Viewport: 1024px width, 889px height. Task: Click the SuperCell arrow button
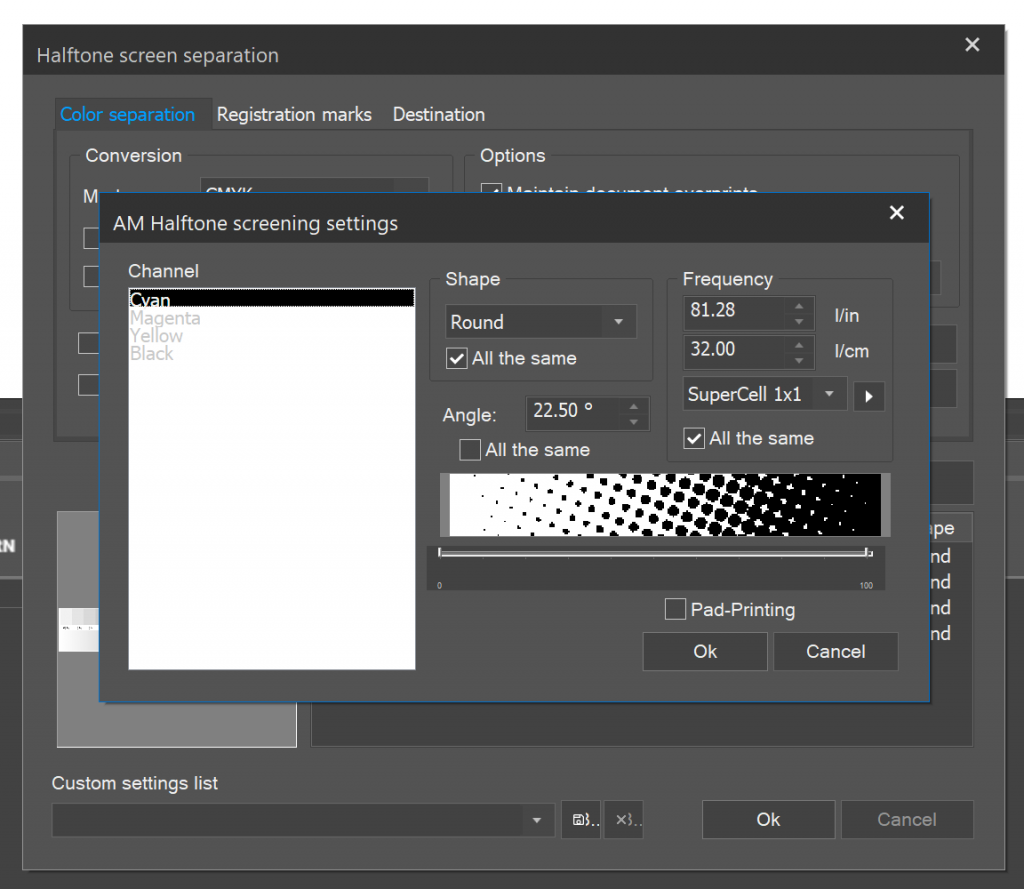[868, 395]
